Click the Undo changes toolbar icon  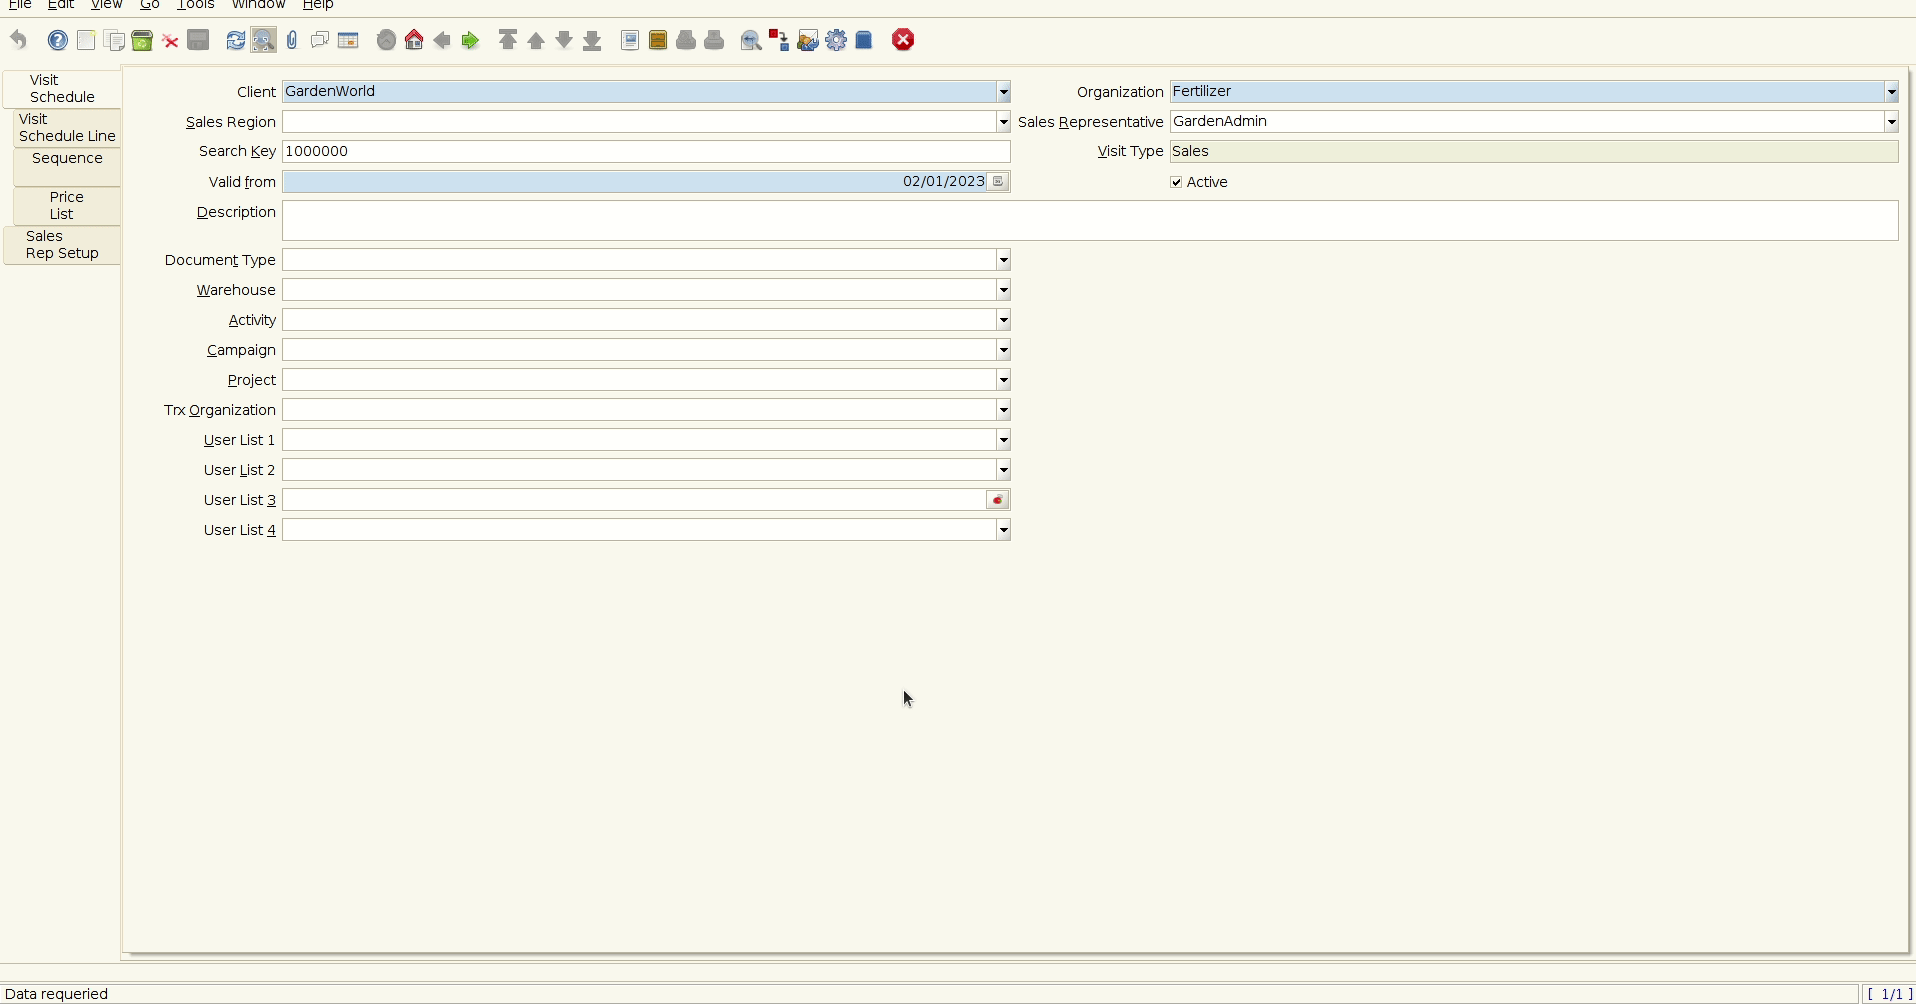[18, 40]
